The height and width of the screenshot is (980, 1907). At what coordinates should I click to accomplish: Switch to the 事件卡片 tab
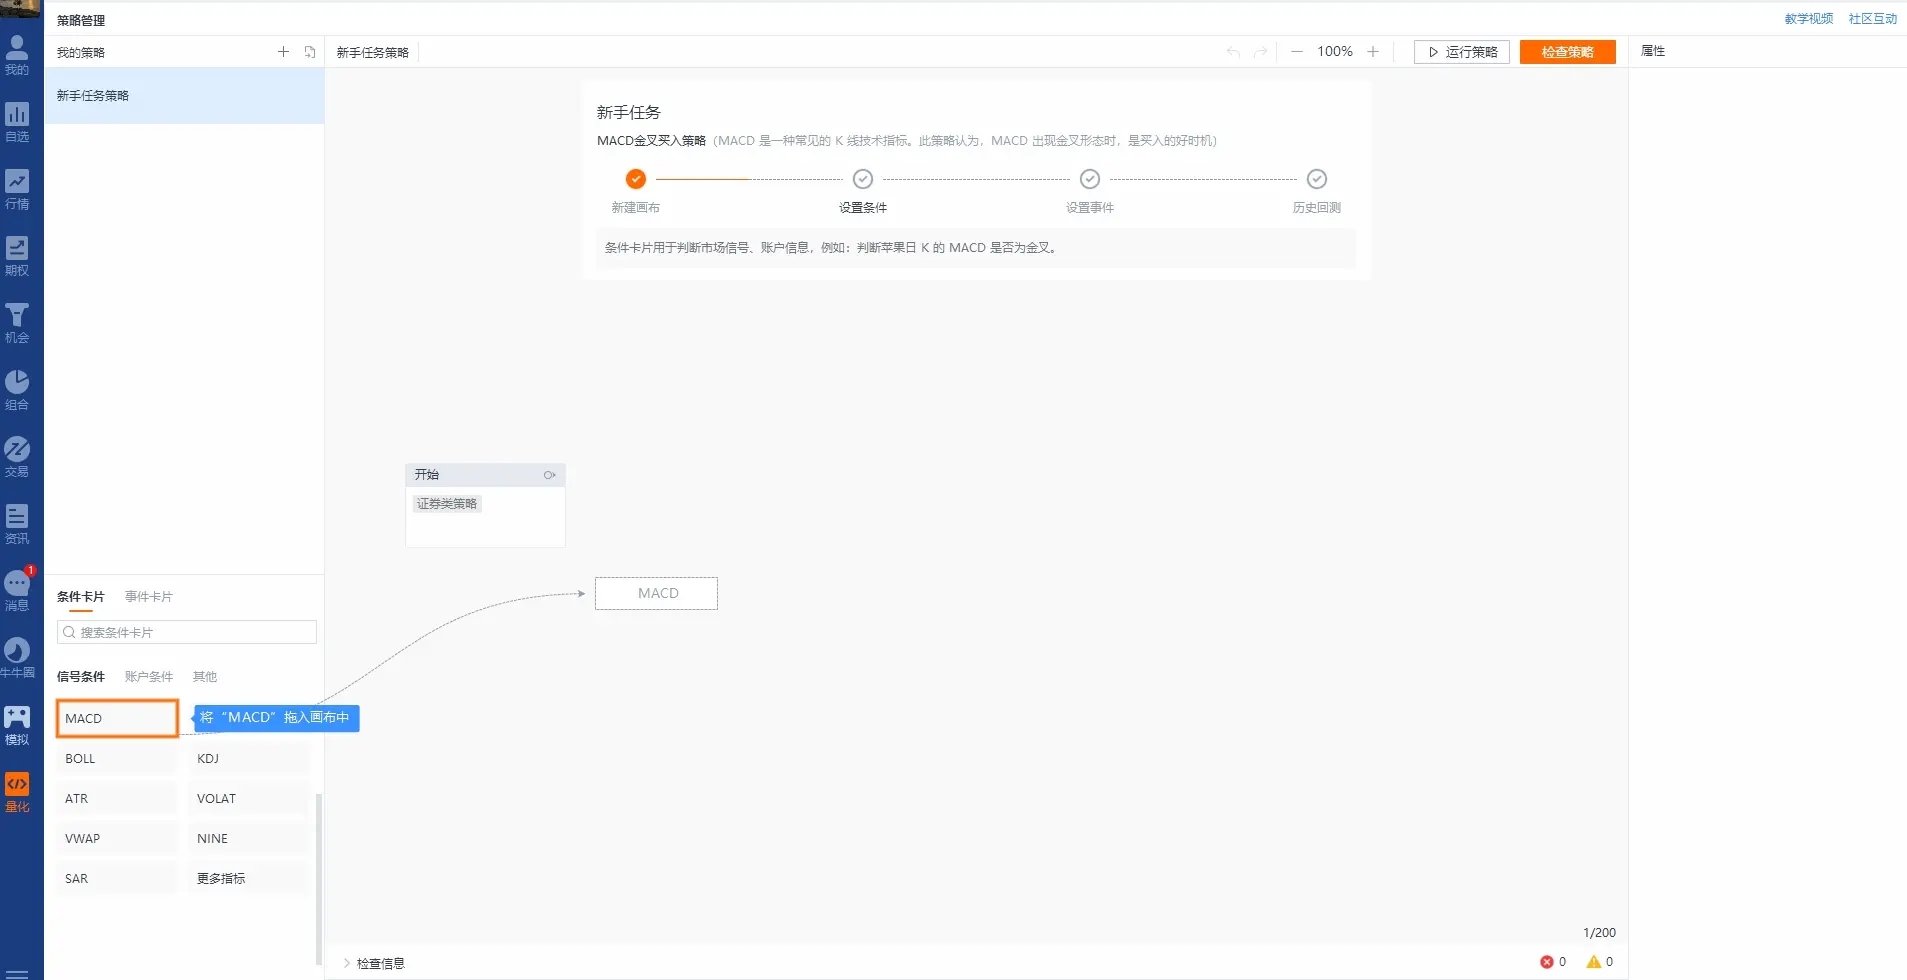[148, 597]
